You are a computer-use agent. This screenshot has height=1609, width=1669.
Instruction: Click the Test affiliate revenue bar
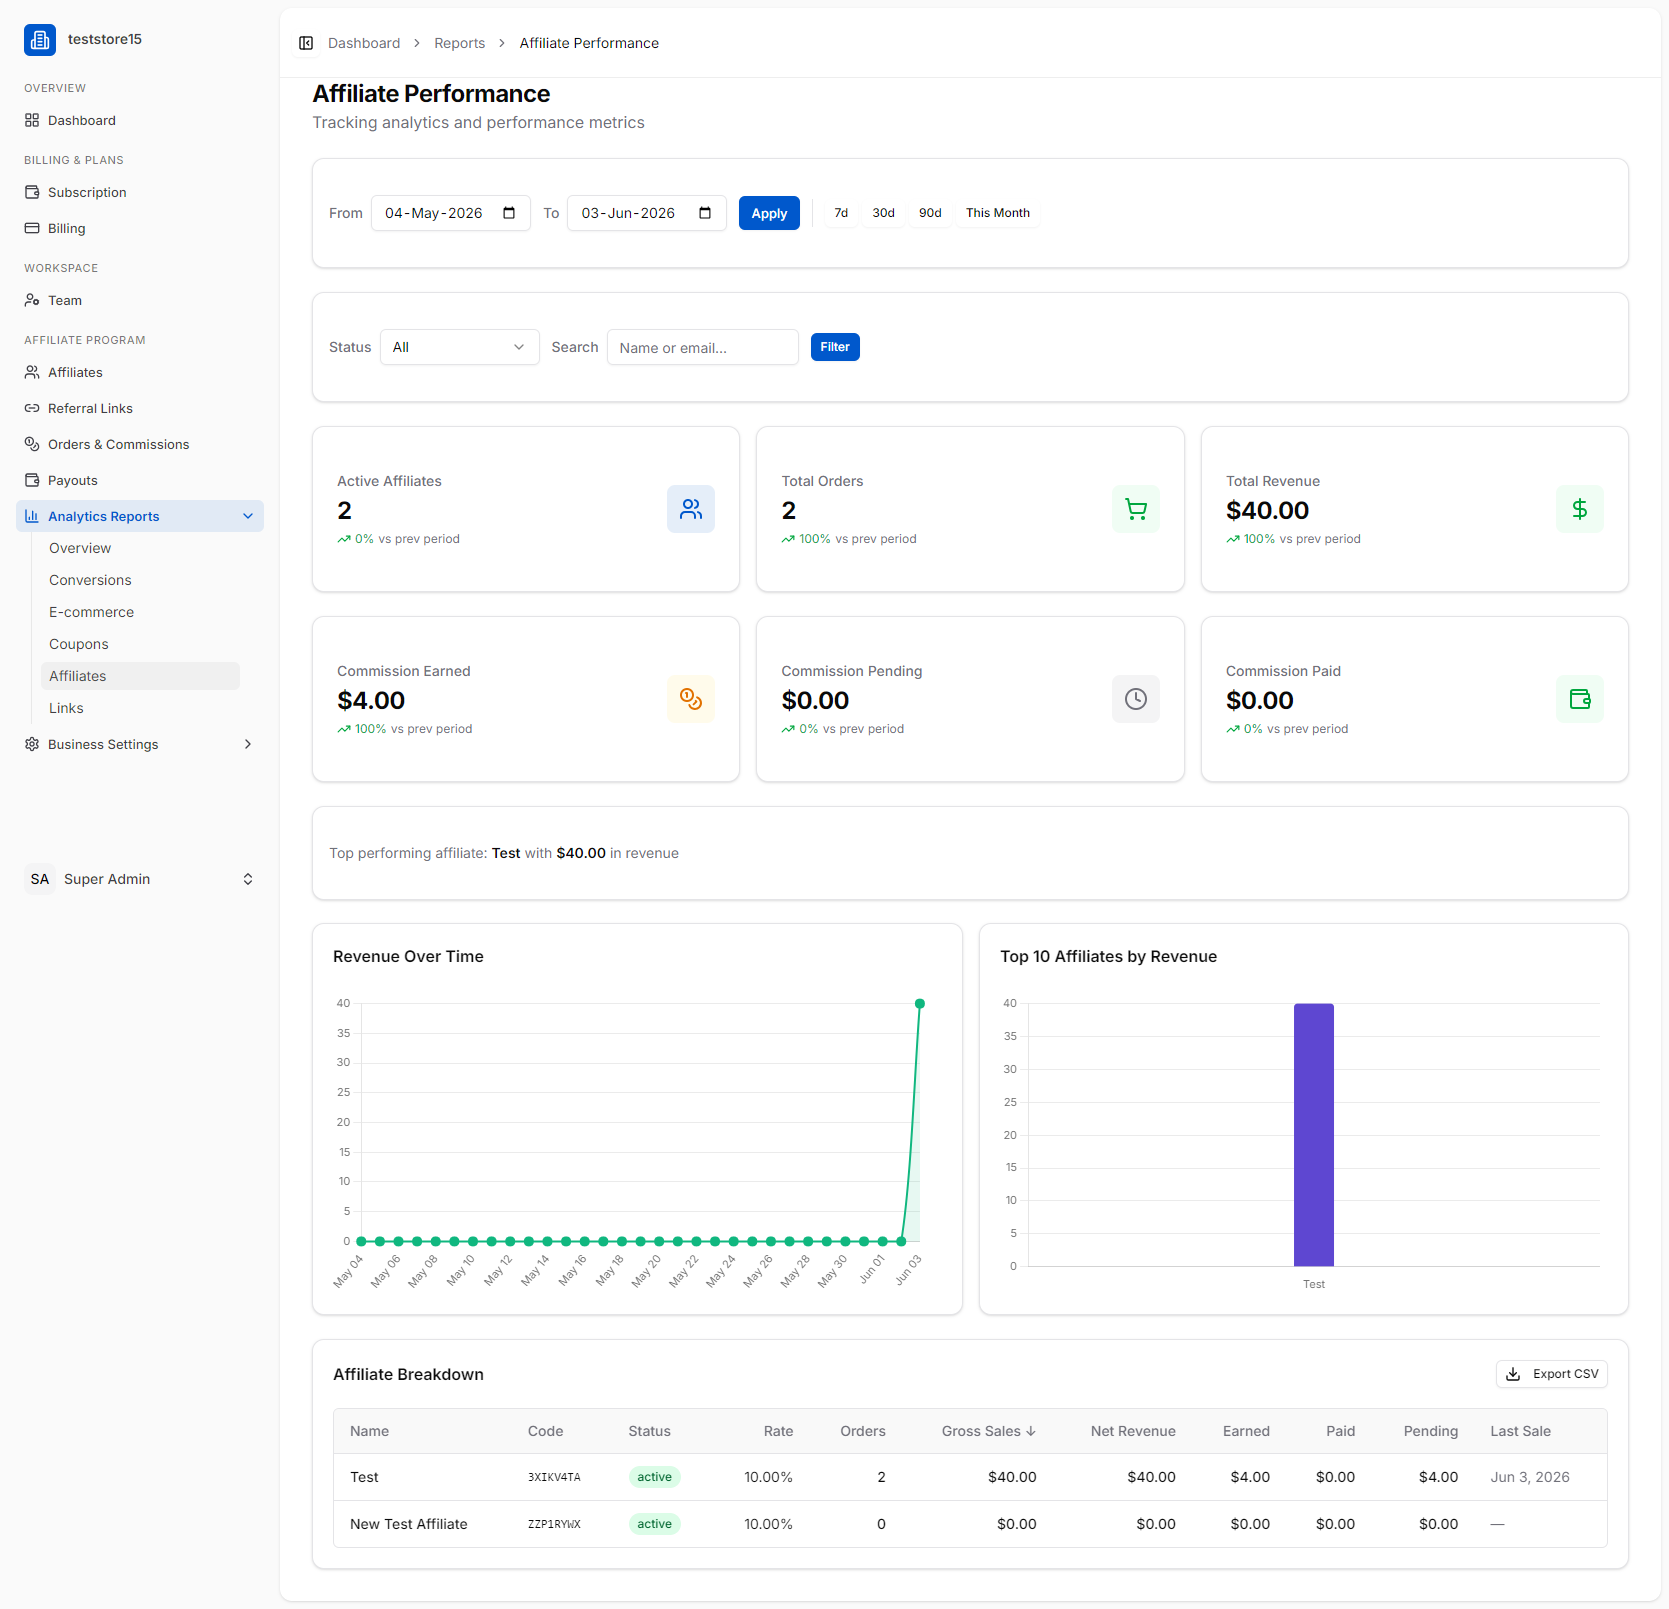point(1314,1134)
